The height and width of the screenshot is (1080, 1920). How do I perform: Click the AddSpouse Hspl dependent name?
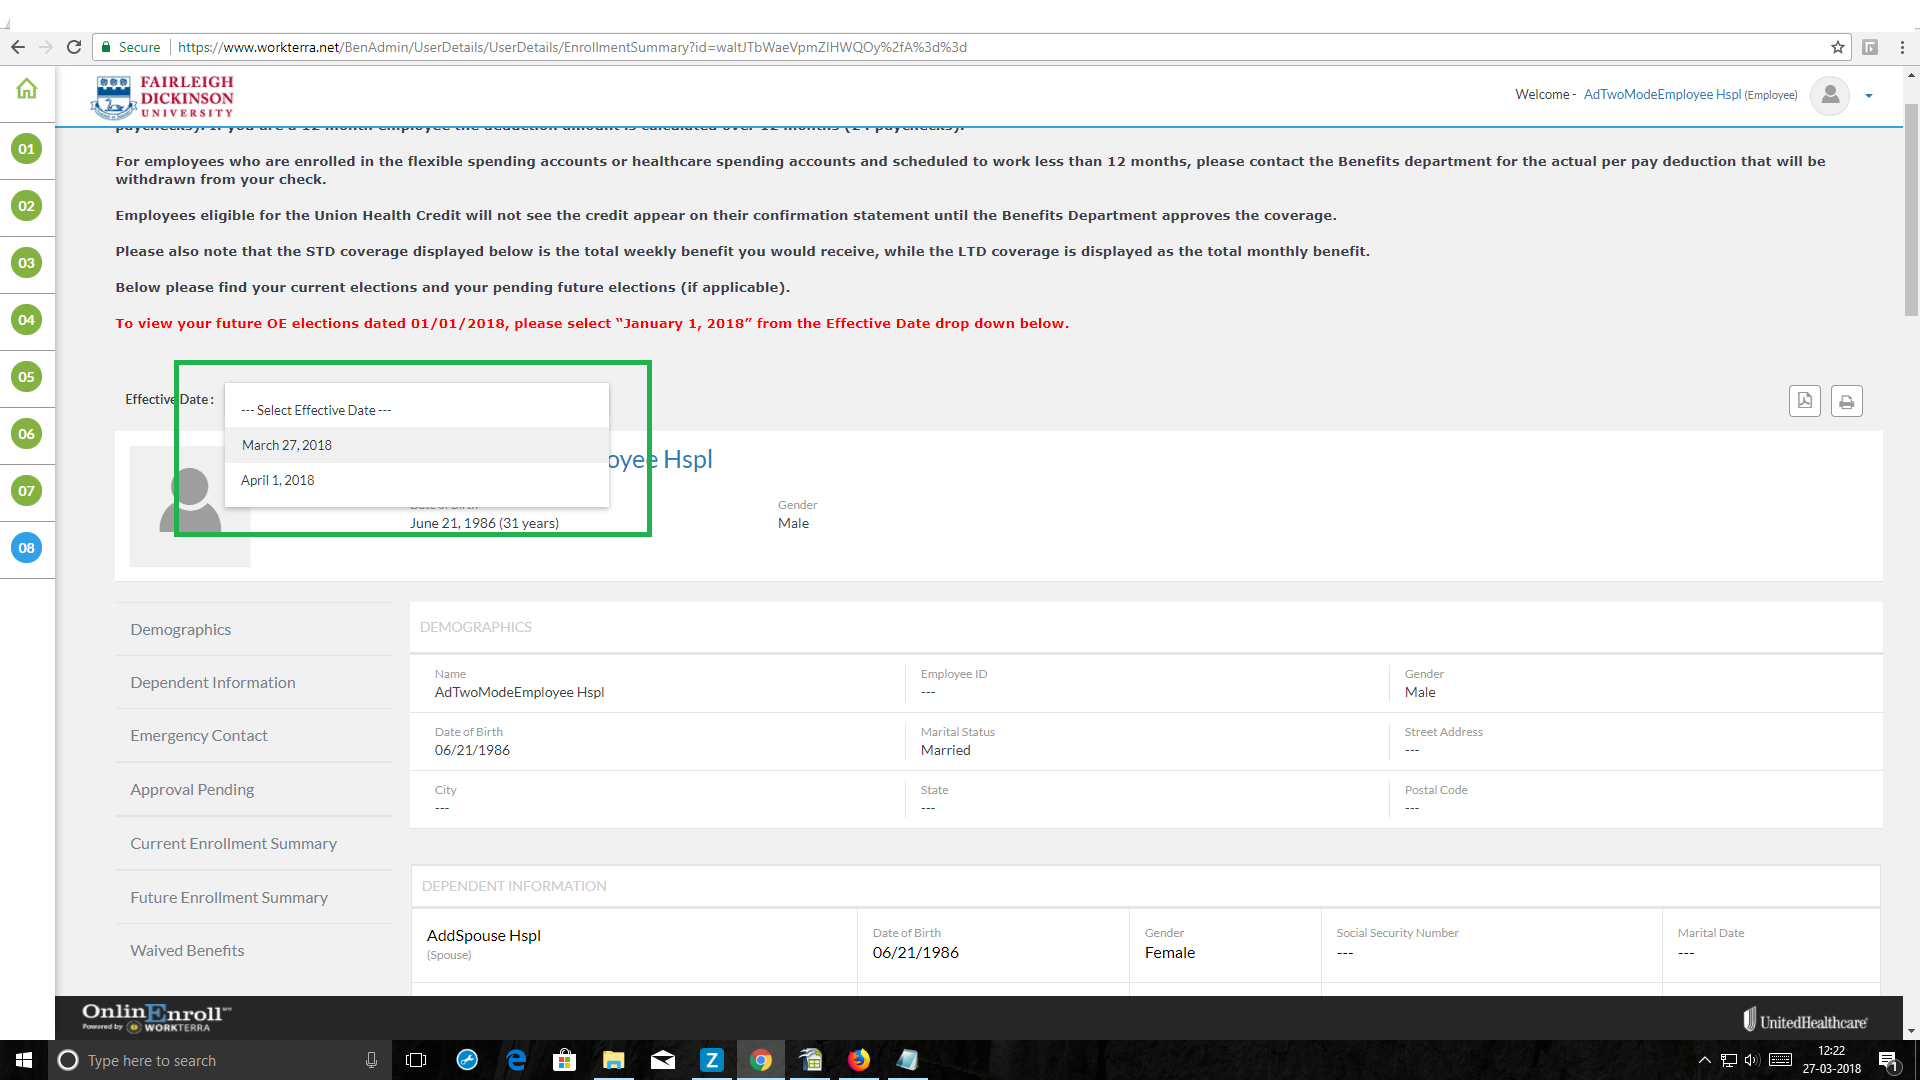483,936
